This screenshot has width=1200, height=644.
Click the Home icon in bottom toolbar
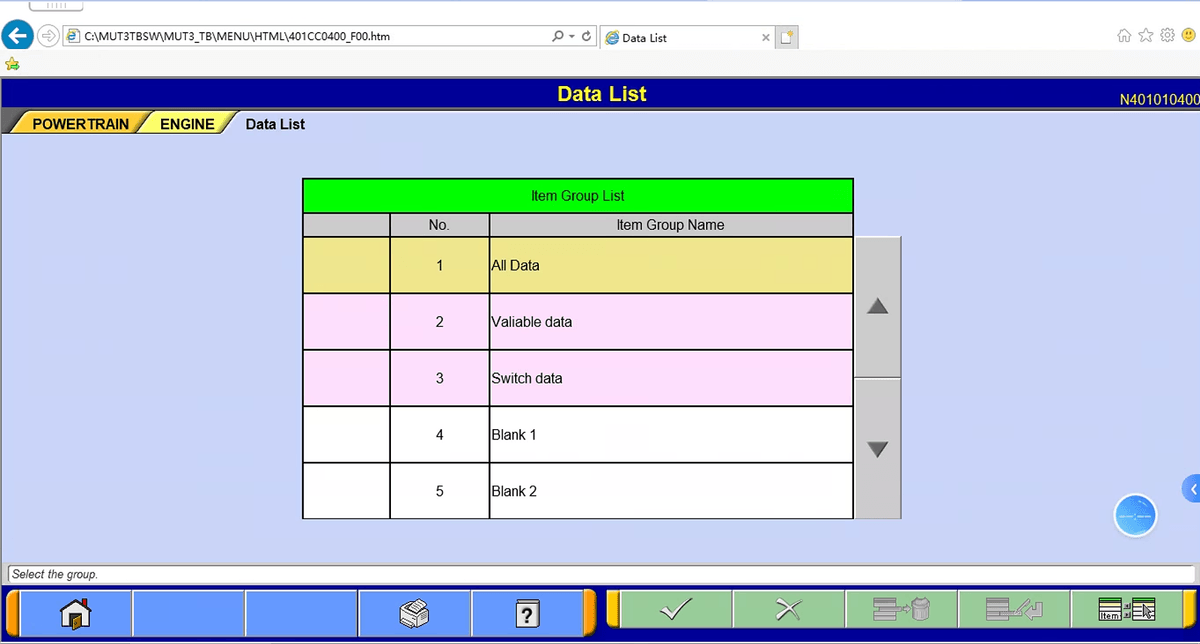click(x=75, y=611)
